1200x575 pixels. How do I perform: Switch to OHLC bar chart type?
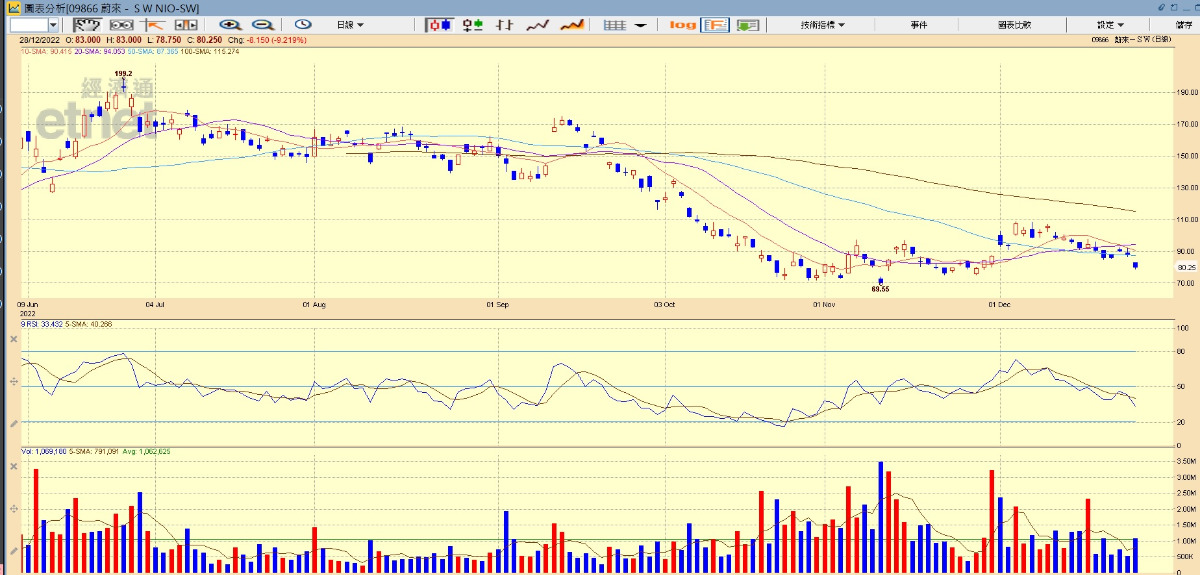pos(473,24)
